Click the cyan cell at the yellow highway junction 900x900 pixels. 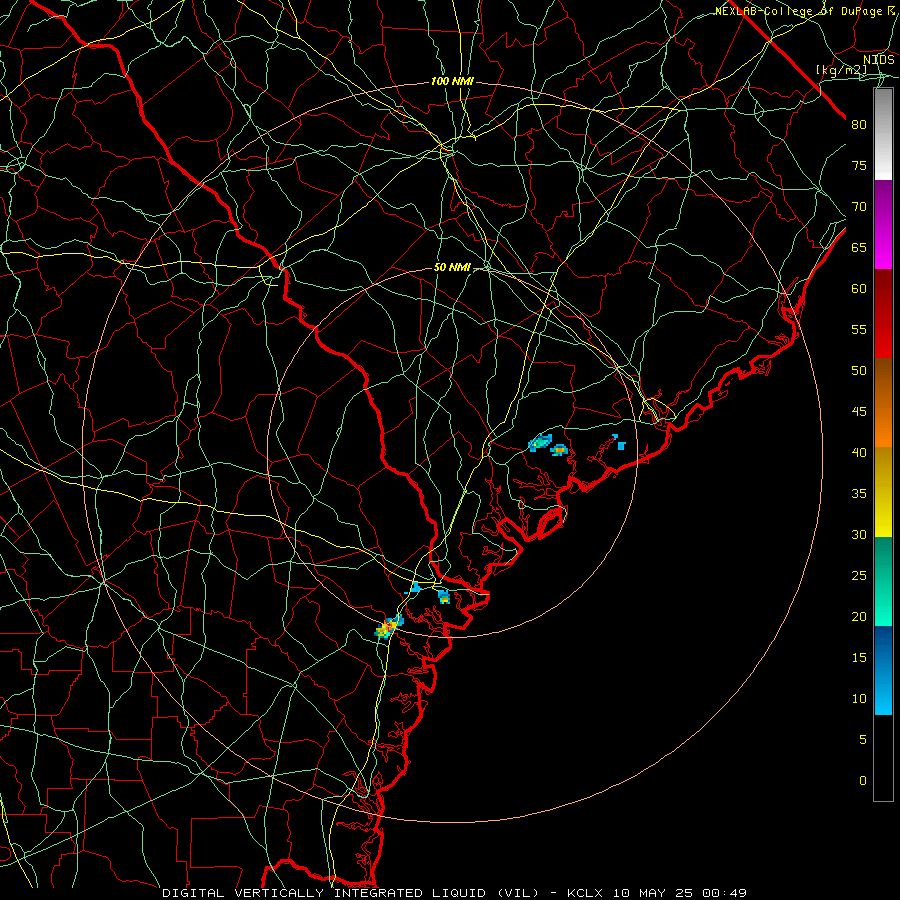pos(414,587)
